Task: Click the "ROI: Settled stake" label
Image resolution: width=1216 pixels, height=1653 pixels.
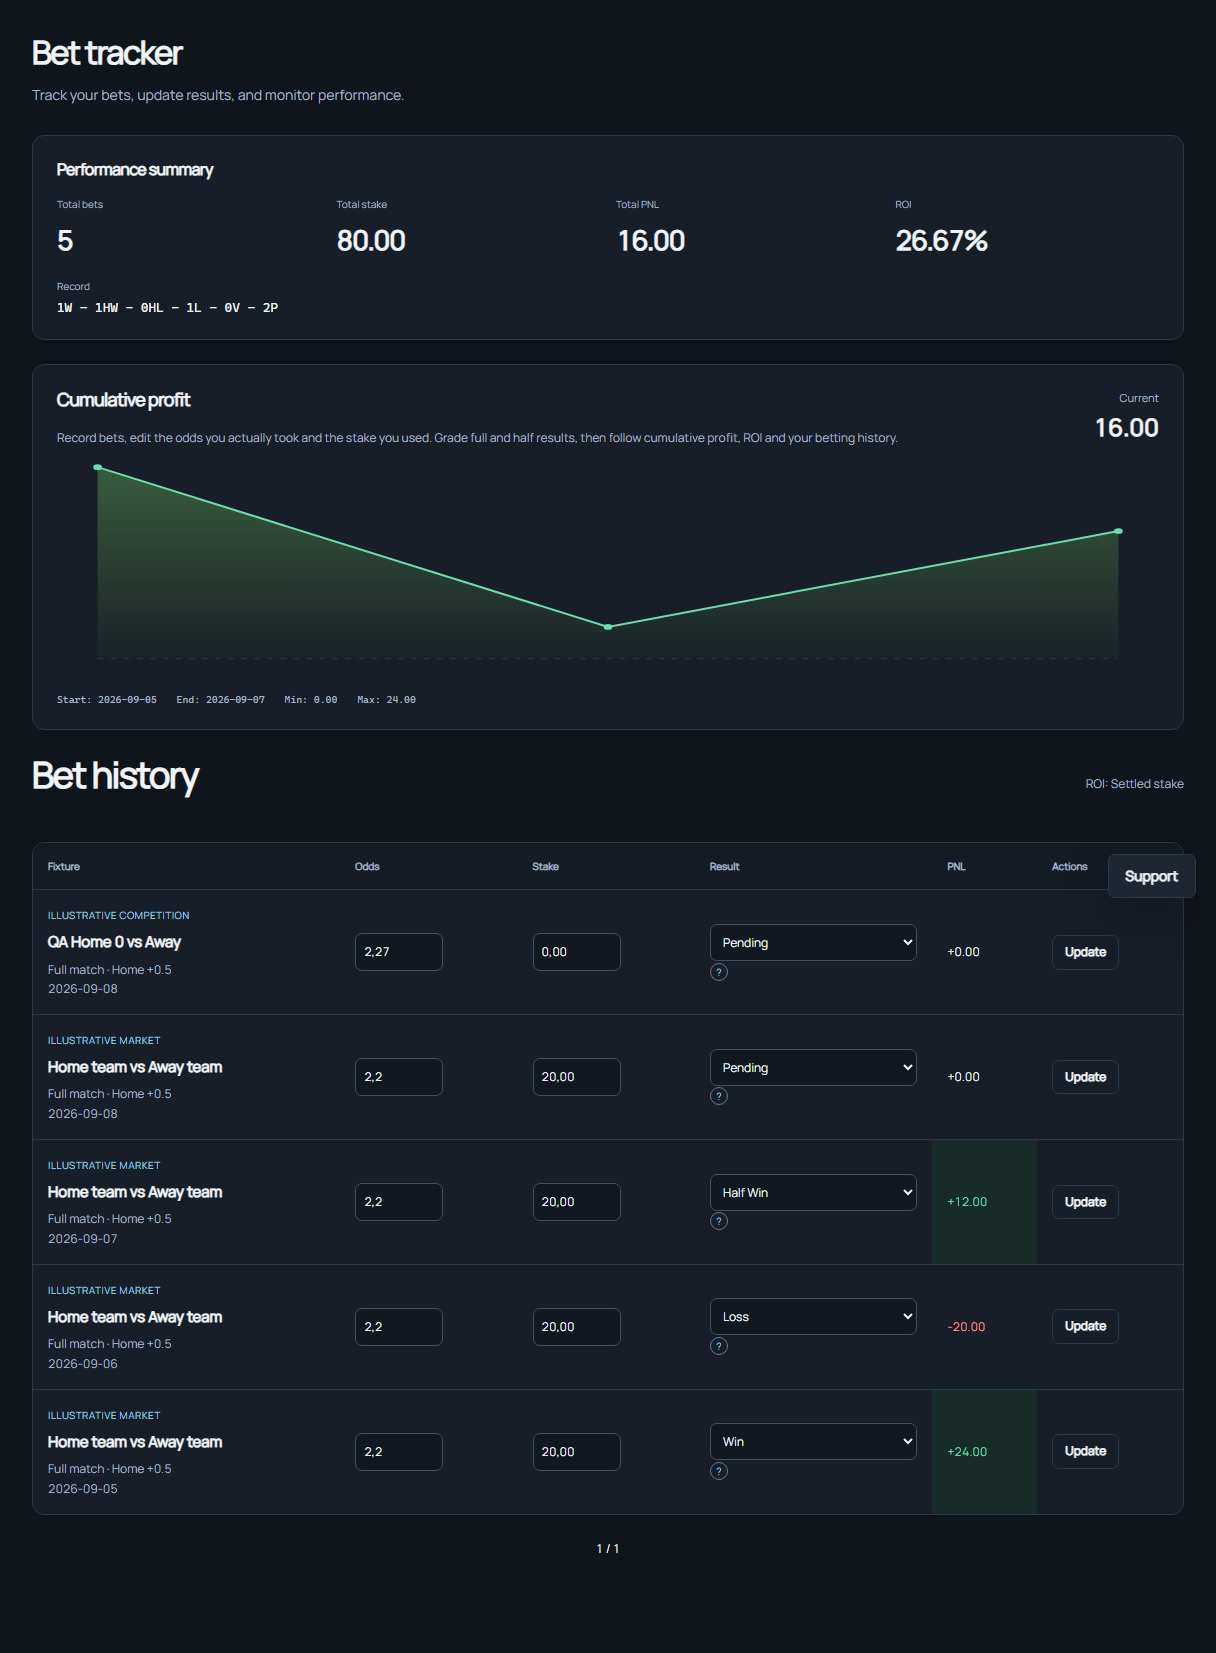Action: [x=1135, y=784]
